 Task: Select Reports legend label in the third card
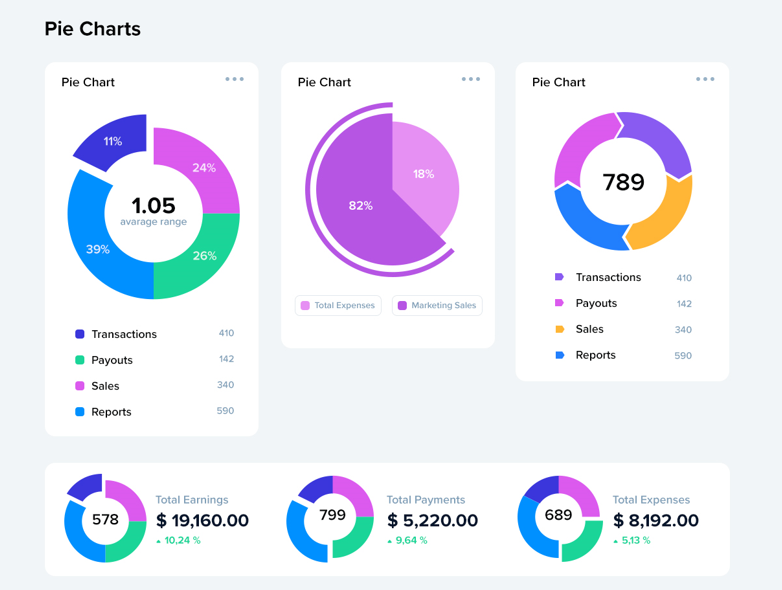pyautogui.click(x=595, y=355)
